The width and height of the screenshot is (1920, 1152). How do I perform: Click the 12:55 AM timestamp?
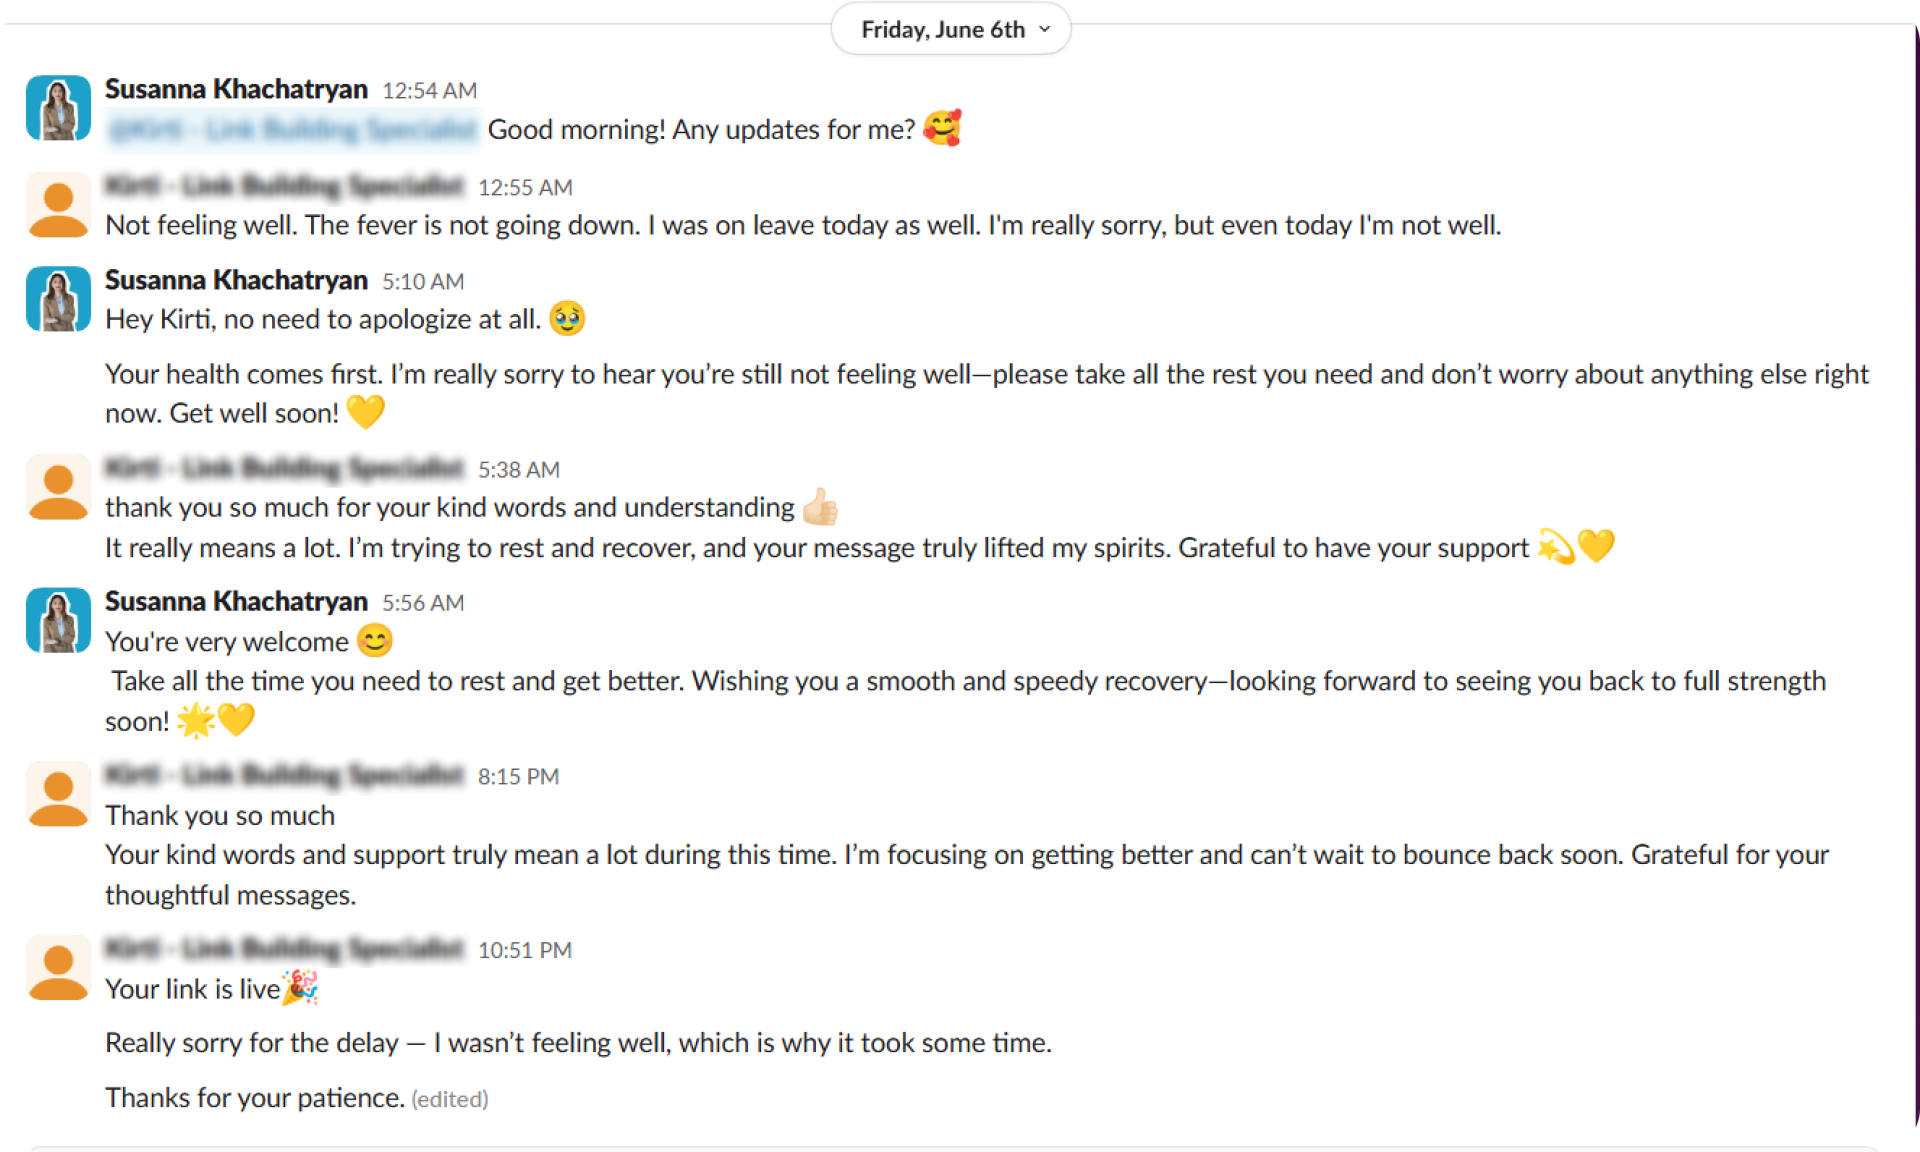coord(525,187)
